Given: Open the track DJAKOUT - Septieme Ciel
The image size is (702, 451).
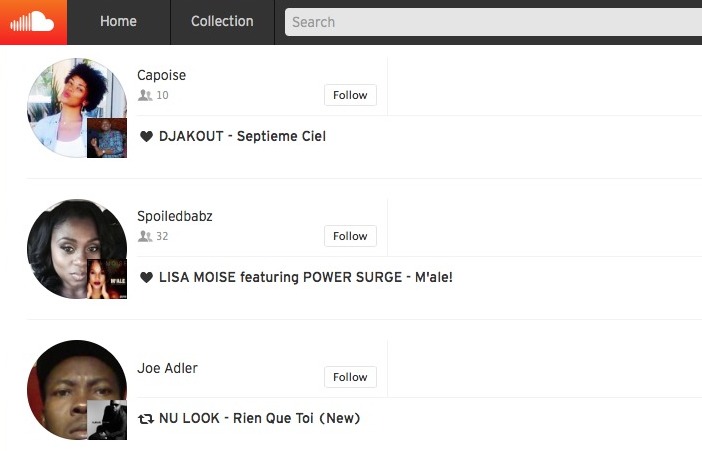Looking at the screenshot, I should (x=243, y=136).
